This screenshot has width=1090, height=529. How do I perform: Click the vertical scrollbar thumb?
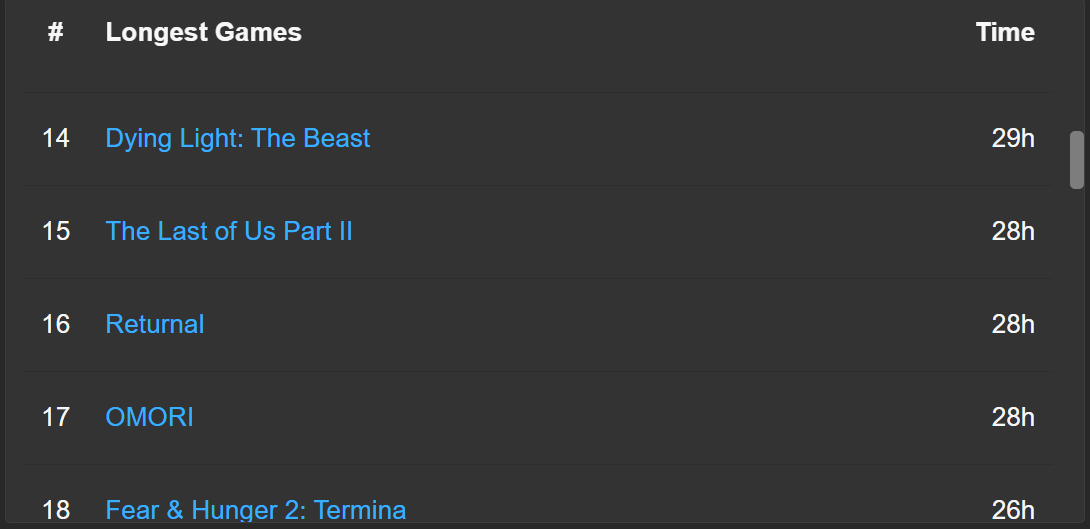[x=1077, y=159]
